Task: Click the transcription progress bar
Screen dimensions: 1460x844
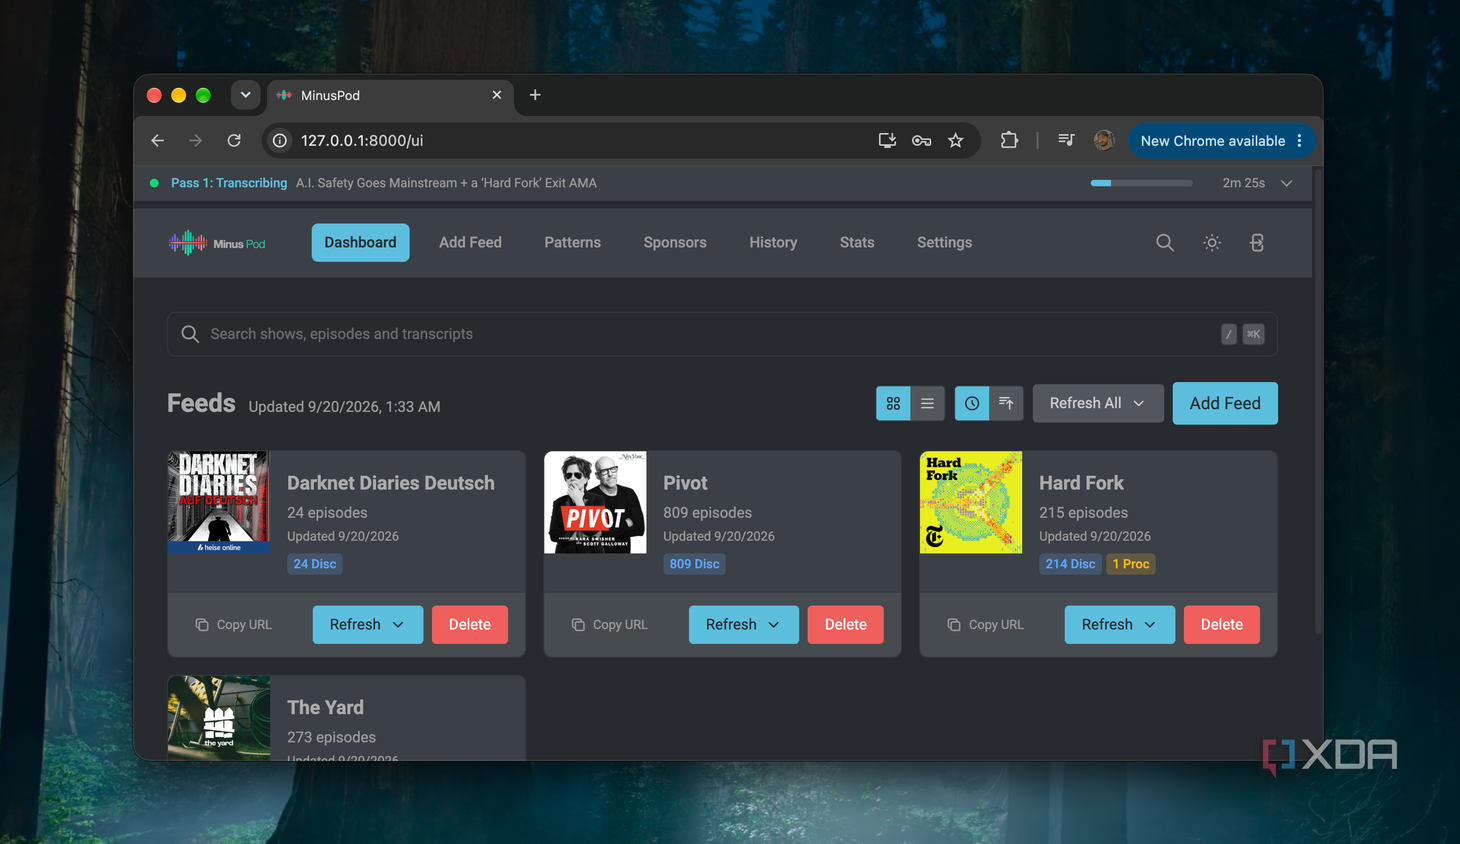Action: pyautogui.click(x=1141, y=183)
